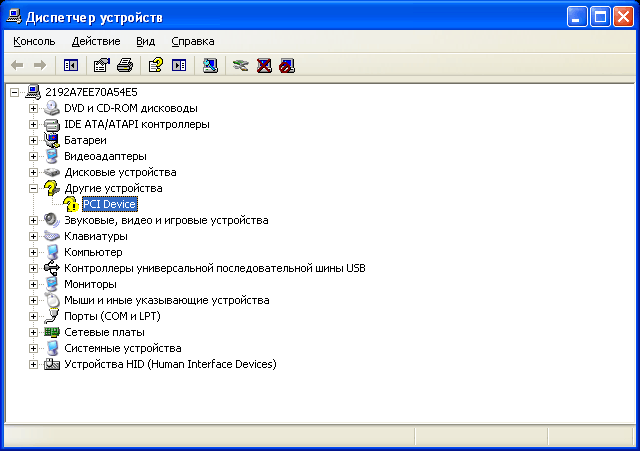Expand the Видеоадаптеры node
This screenshot has width=640, height=451.
pos(33,156)
